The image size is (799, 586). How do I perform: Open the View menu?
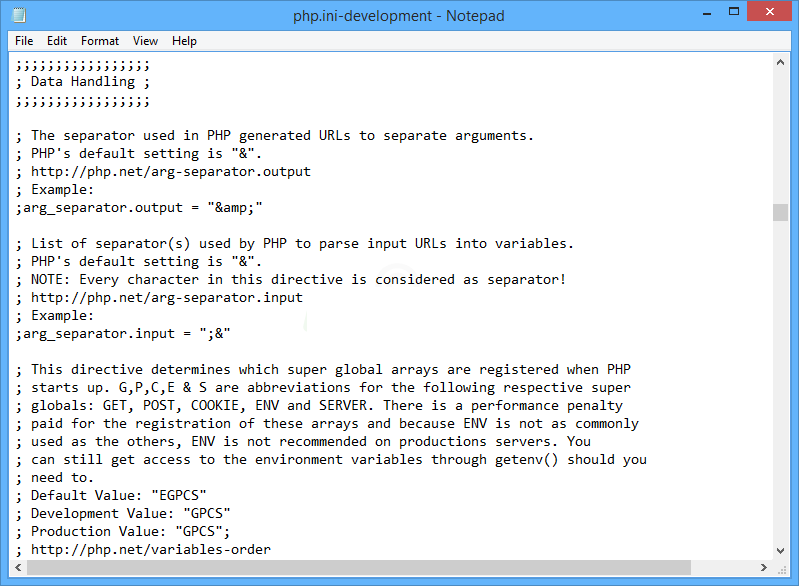146,41
